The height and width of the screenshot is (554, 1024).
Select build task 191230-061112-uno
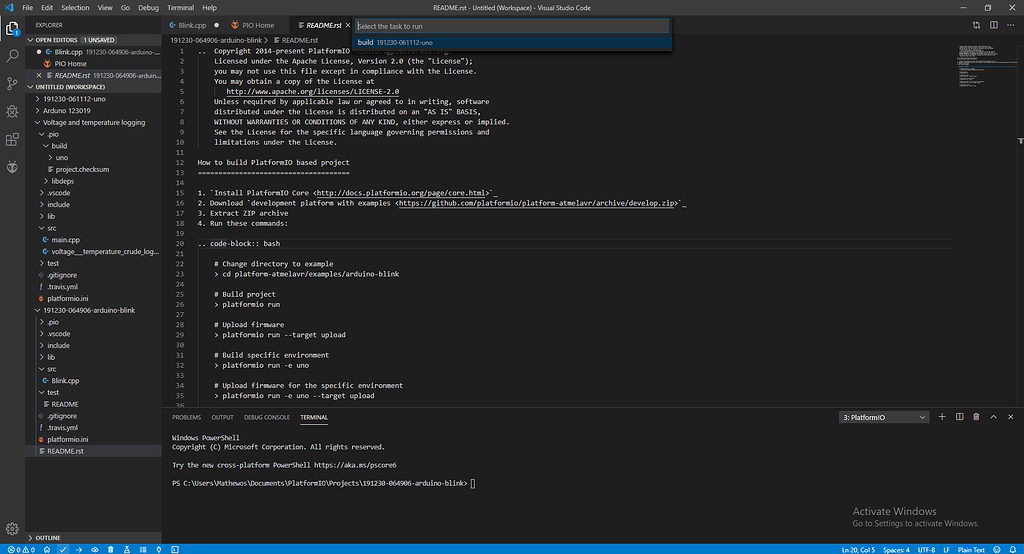coord(512,42)
